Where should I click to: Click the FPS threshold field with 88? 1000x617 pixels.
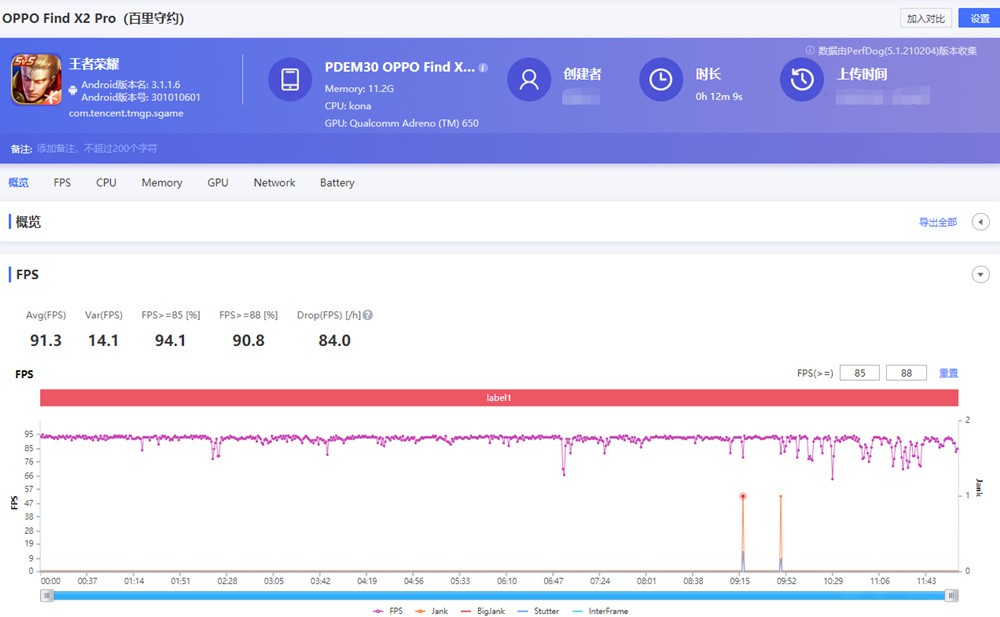pos(906,373)
